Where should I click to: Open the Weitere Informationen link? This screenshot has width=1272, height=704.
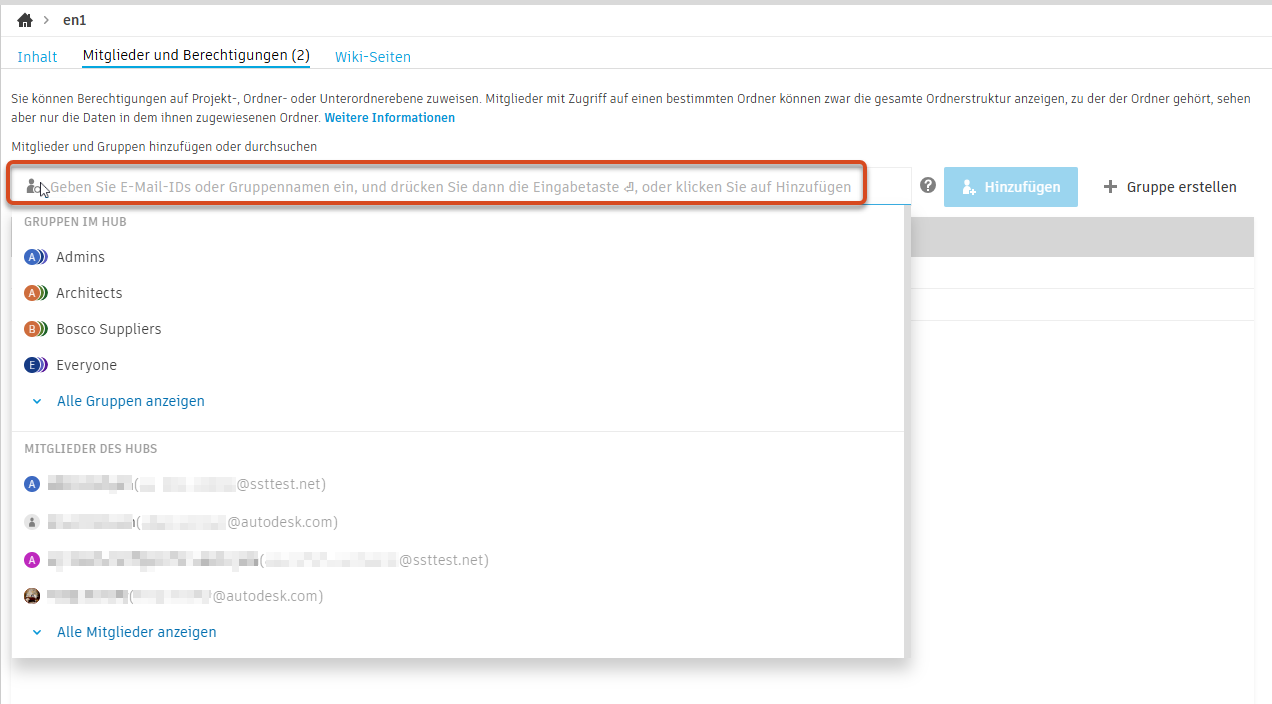(x=390, y=118)
